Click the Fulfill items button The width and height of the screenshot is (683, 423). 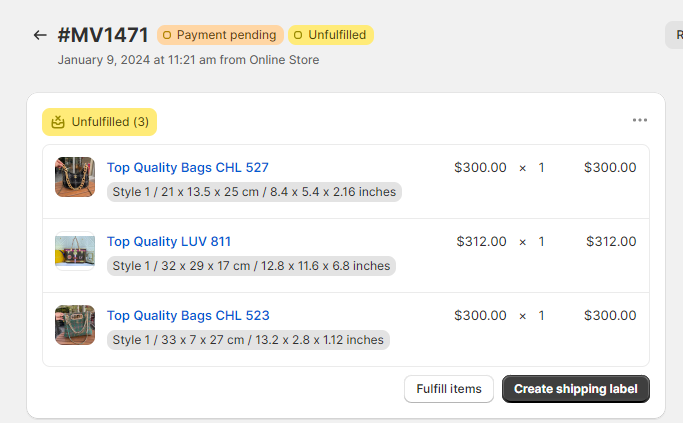coord(449,389)
